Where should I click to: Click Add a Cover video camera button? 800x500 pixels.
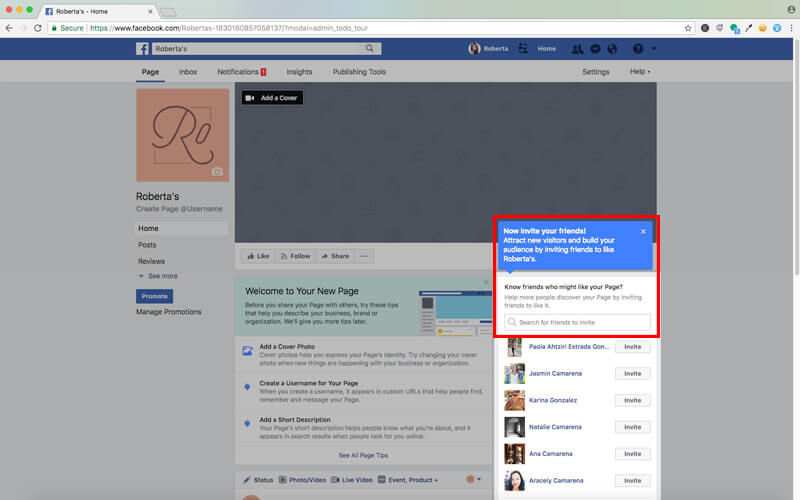[x=272, y=98]
